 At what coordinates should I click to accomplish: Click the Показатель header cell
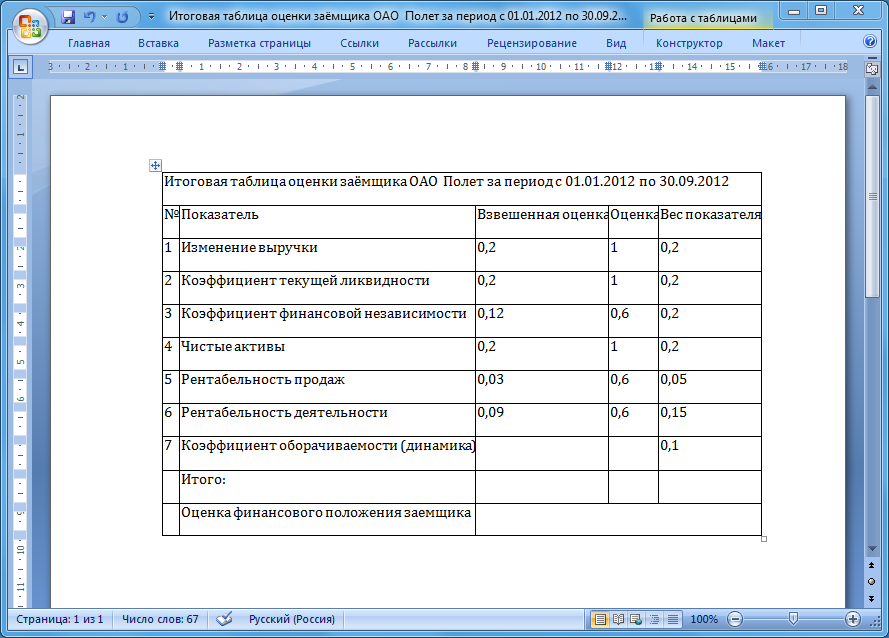click(327, 222)
